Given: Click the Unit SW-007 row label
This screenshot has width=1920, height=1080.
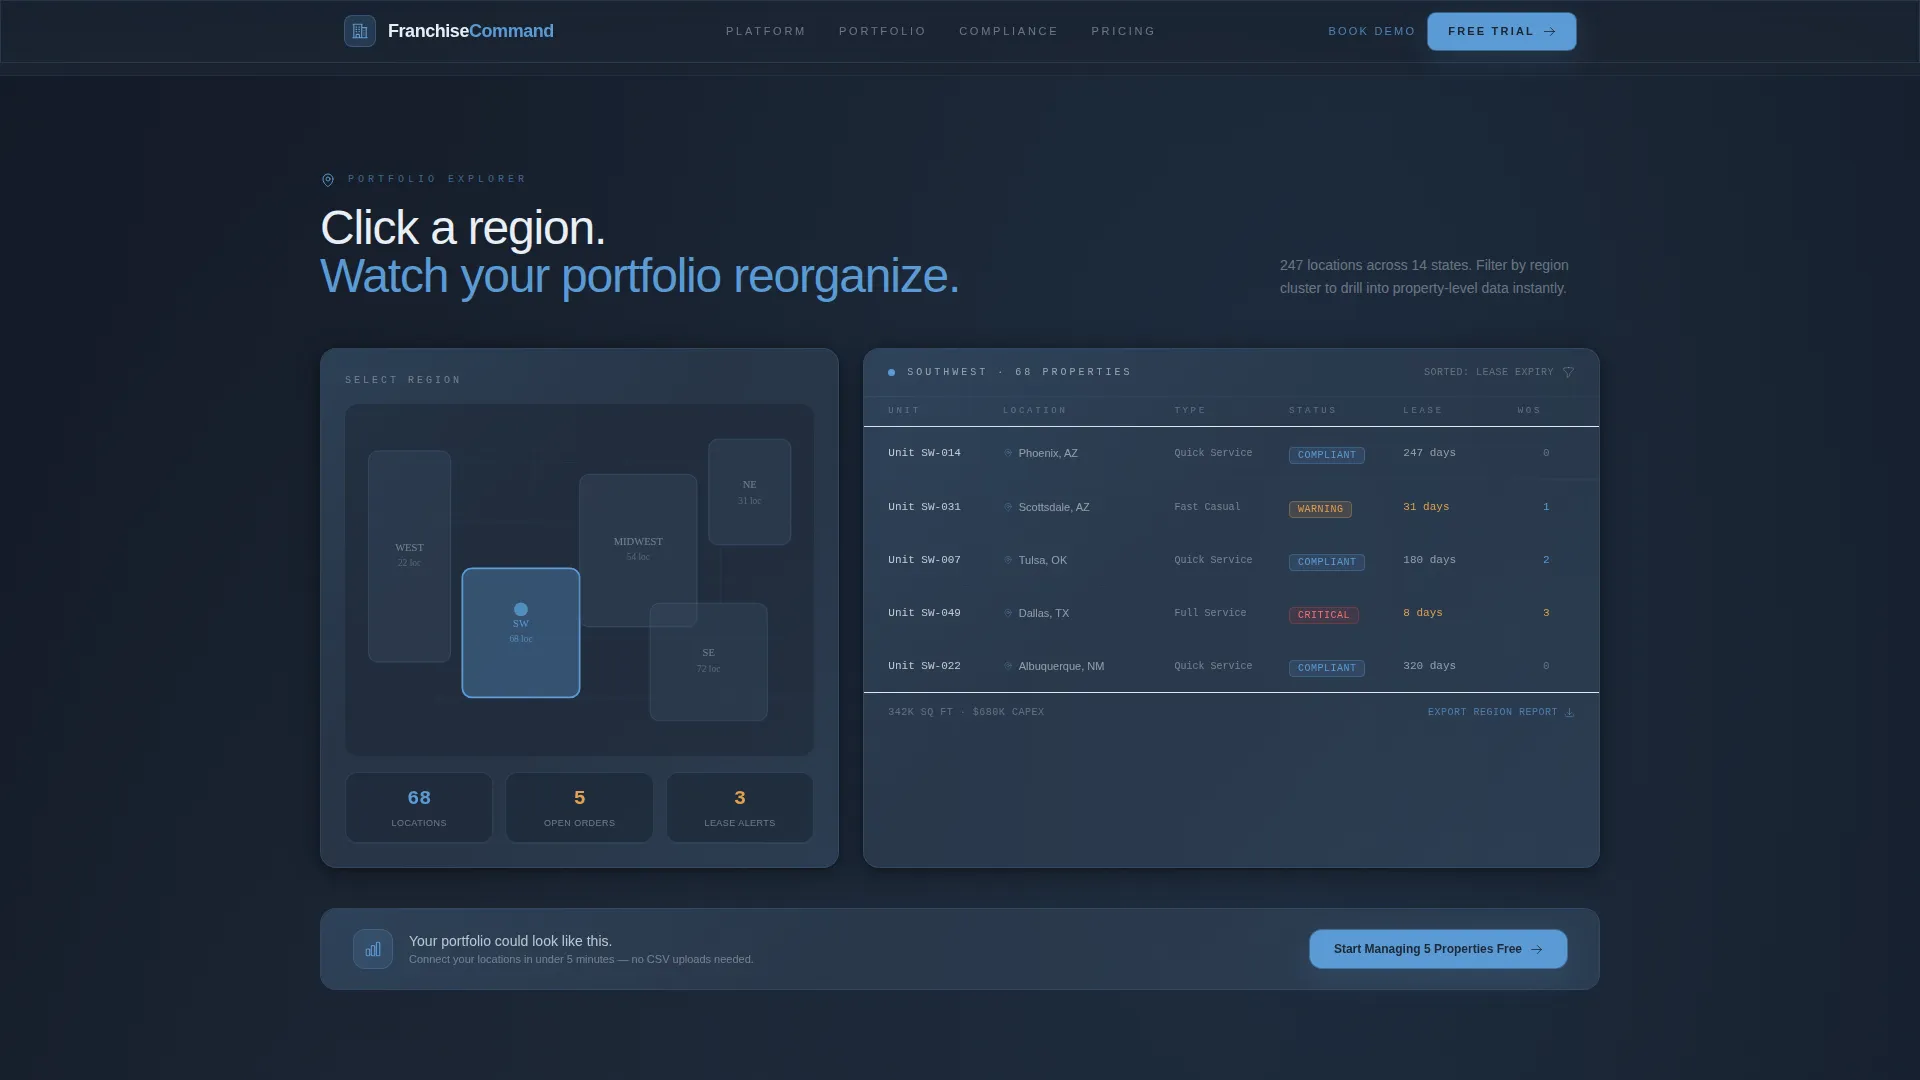Looking at the screenshot, I should click(x=924, y=560).
